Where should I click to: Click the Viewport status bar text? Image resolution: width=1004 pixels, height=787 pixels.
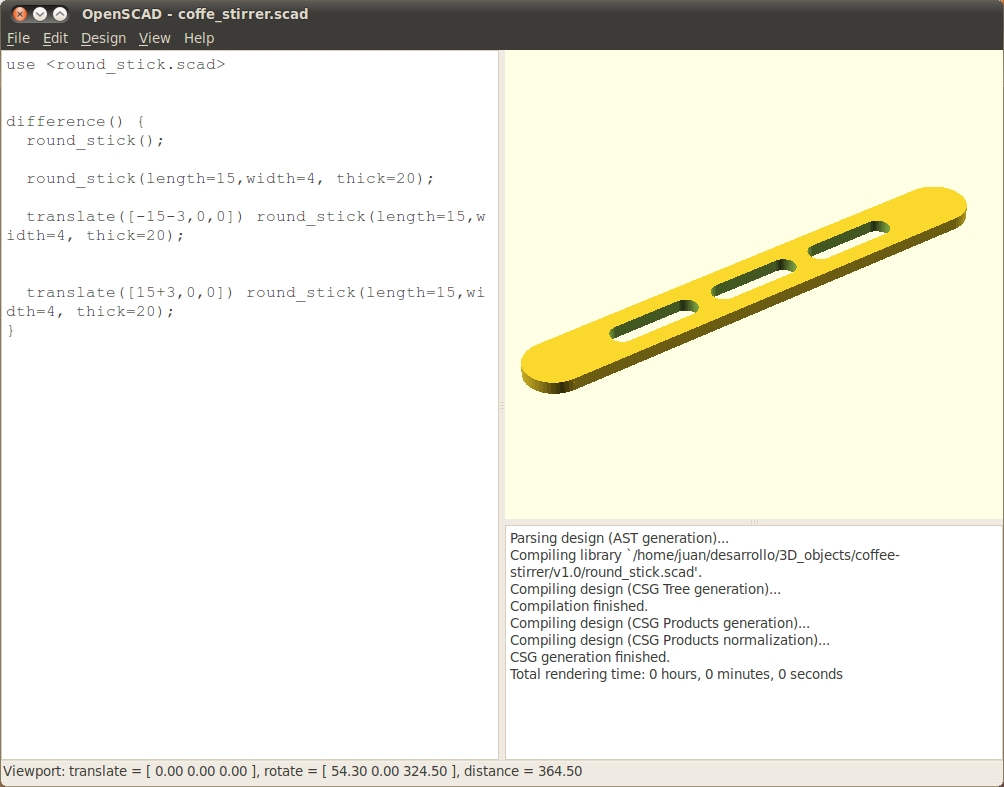point(293,771)
